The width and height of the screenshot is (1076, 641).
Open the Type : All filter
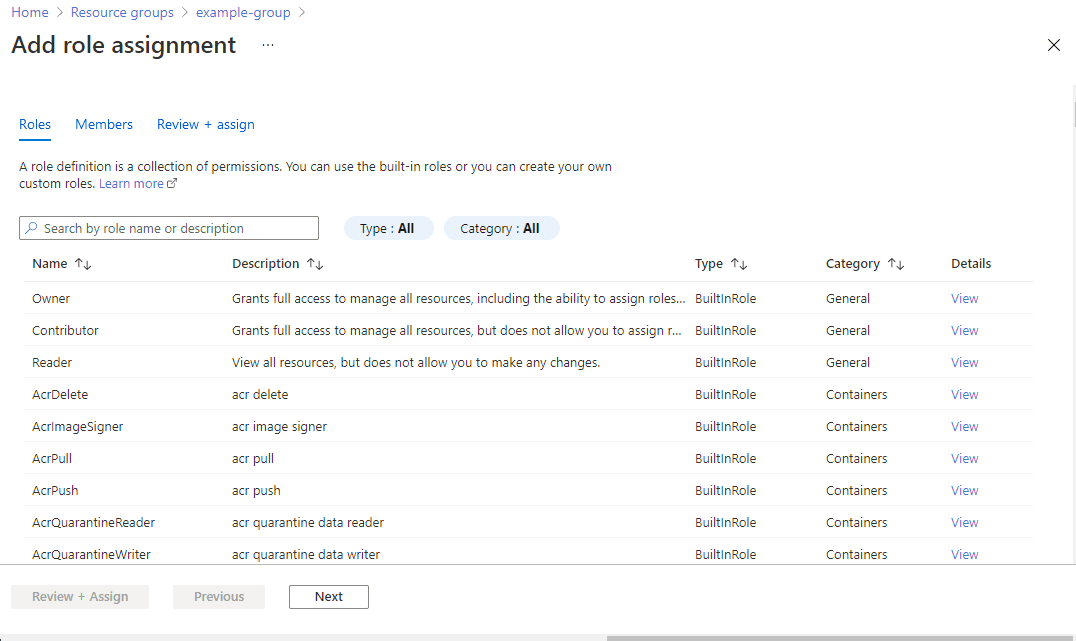(x=388, y=228)
